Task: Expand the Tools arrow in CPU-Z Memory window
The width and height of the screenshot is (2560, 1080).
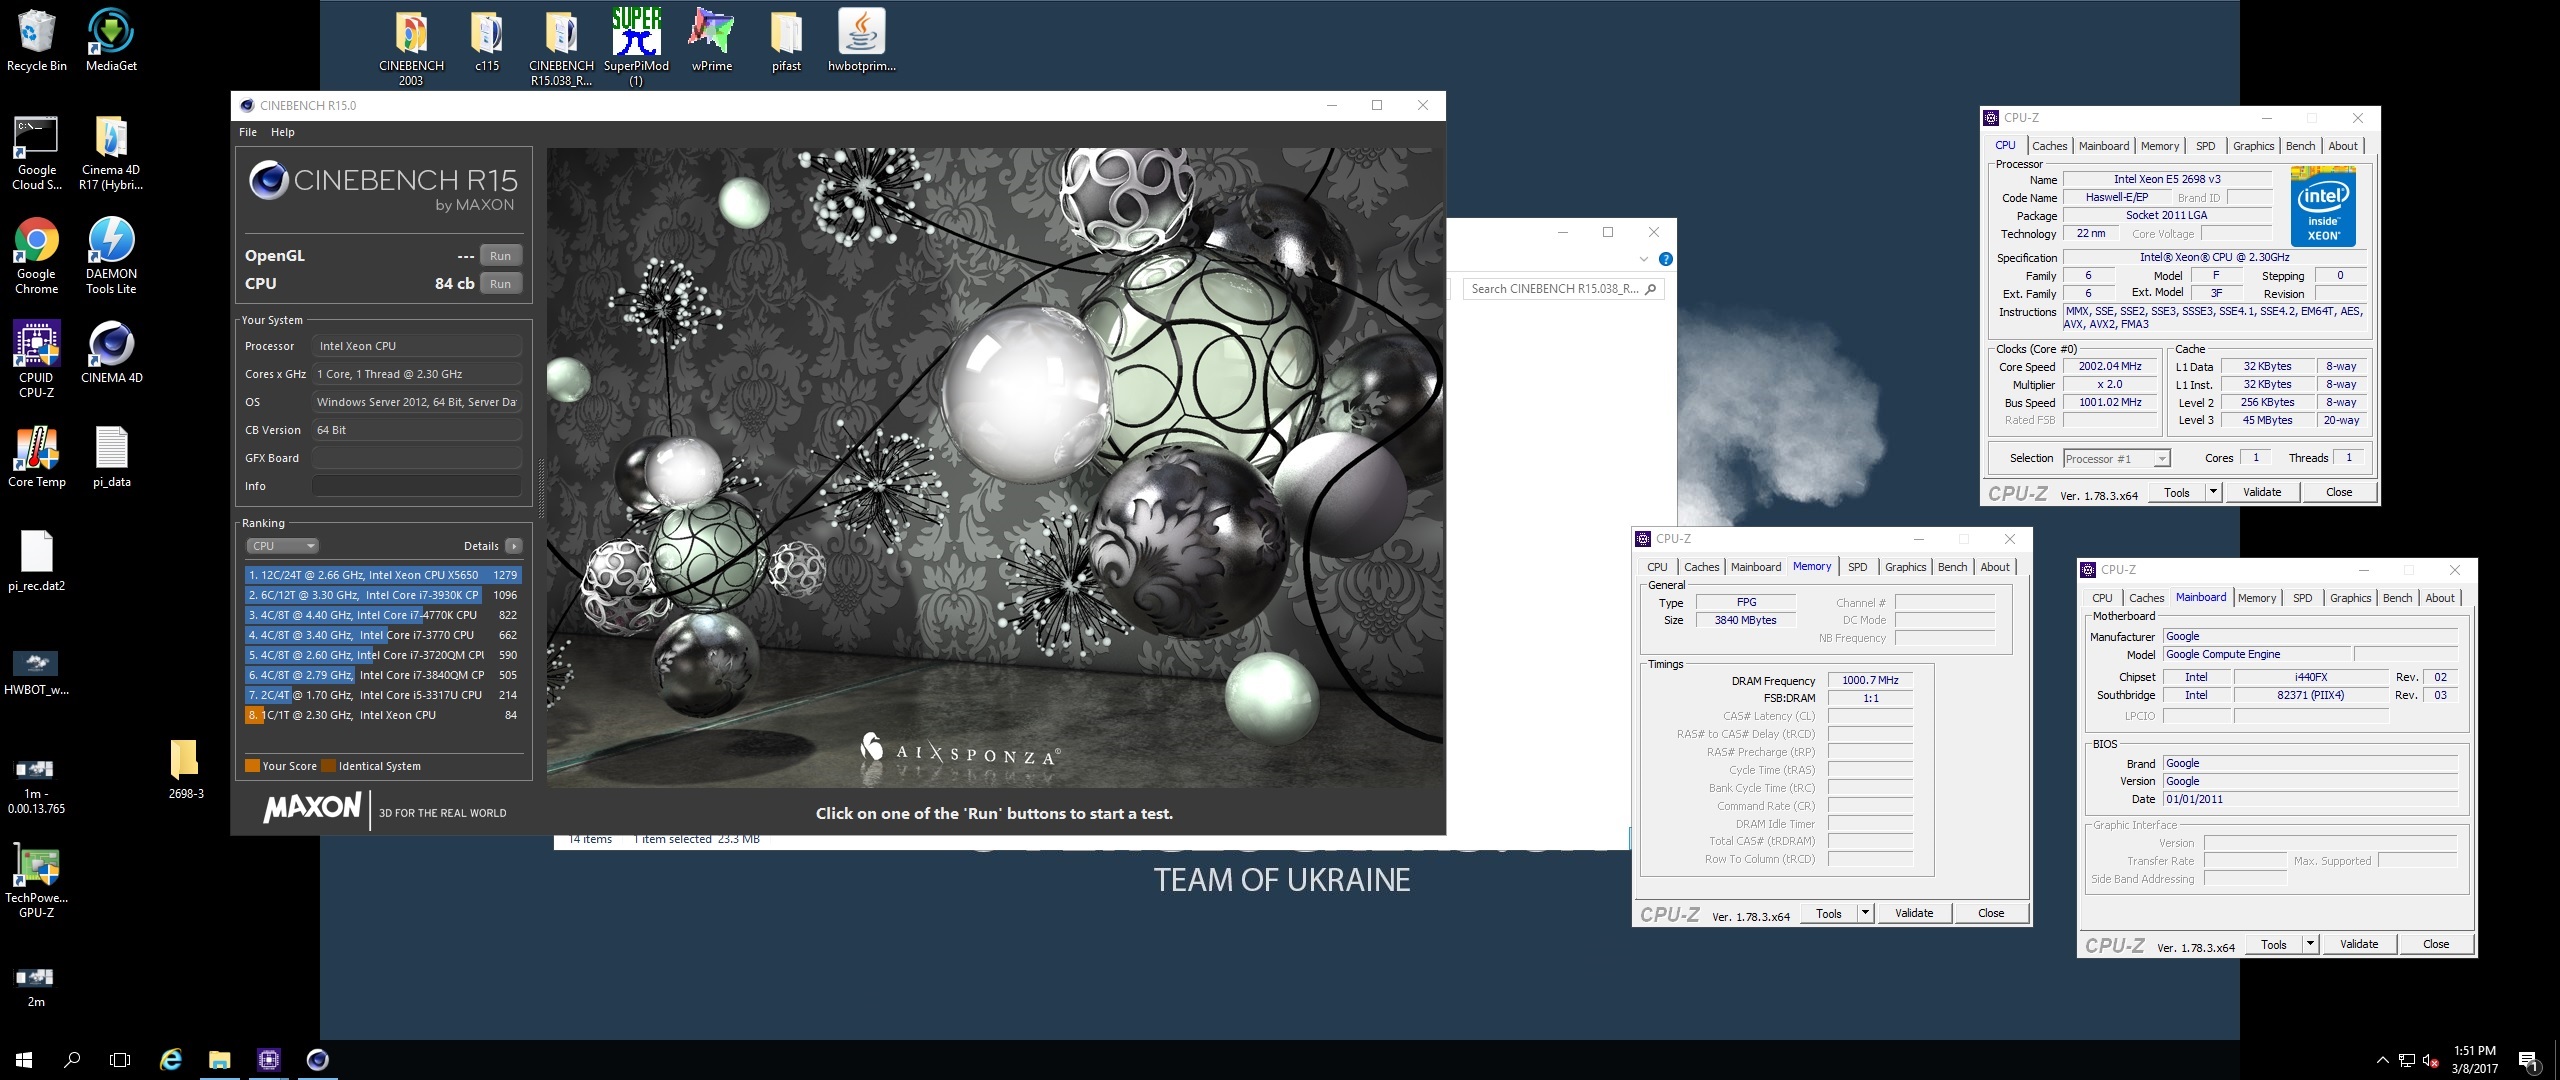Action: tap(1865, 913)
